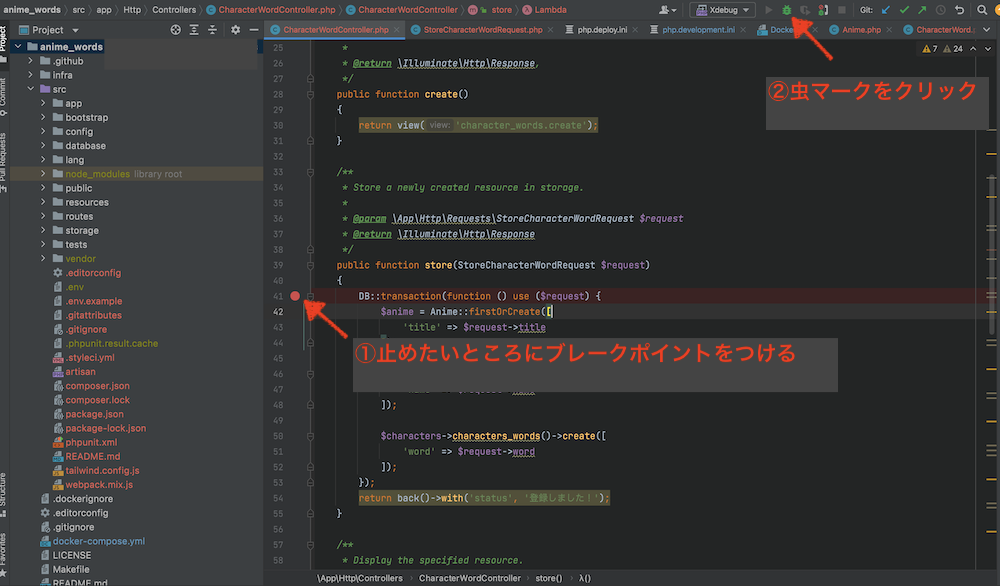The height and width of the screenshot is (586, 1000).
Task: Expand the .github folder
Action: pyautogui.click(x=30, y=61)
